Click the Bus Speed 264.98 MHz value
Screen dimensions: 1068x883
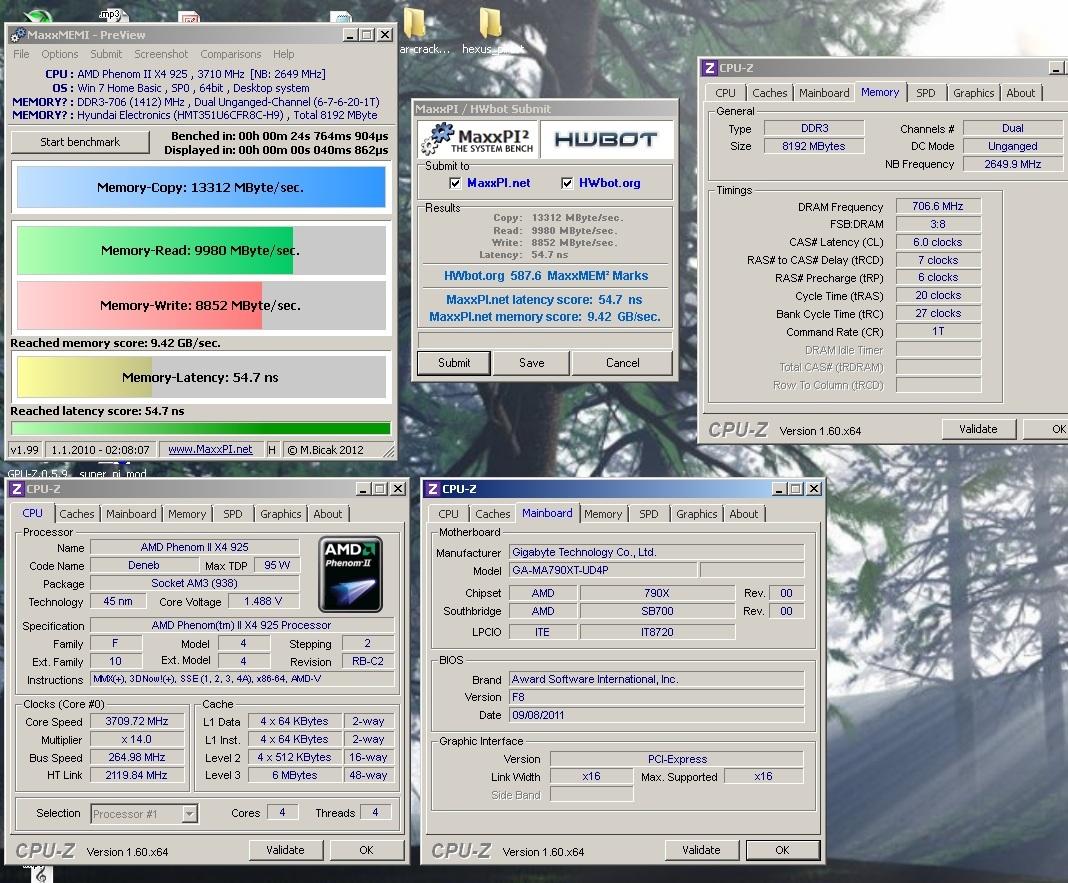[x=137, y=757]
